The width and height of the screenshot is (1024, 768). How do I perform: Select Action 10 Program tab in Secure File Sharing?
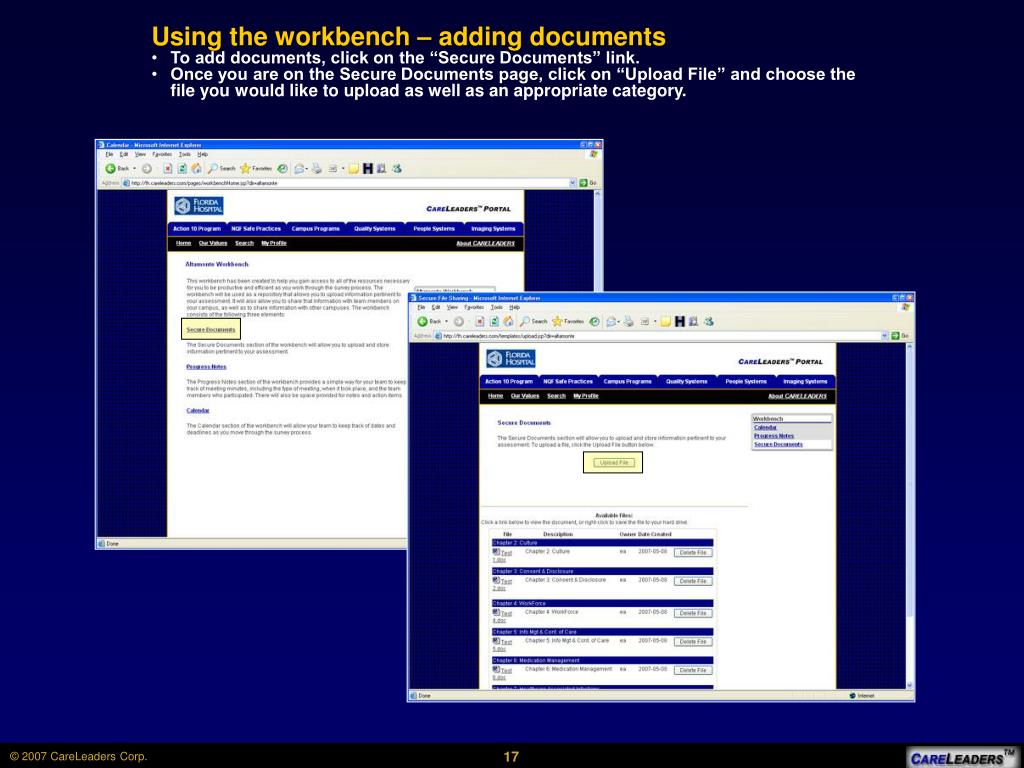coord(509,381)
